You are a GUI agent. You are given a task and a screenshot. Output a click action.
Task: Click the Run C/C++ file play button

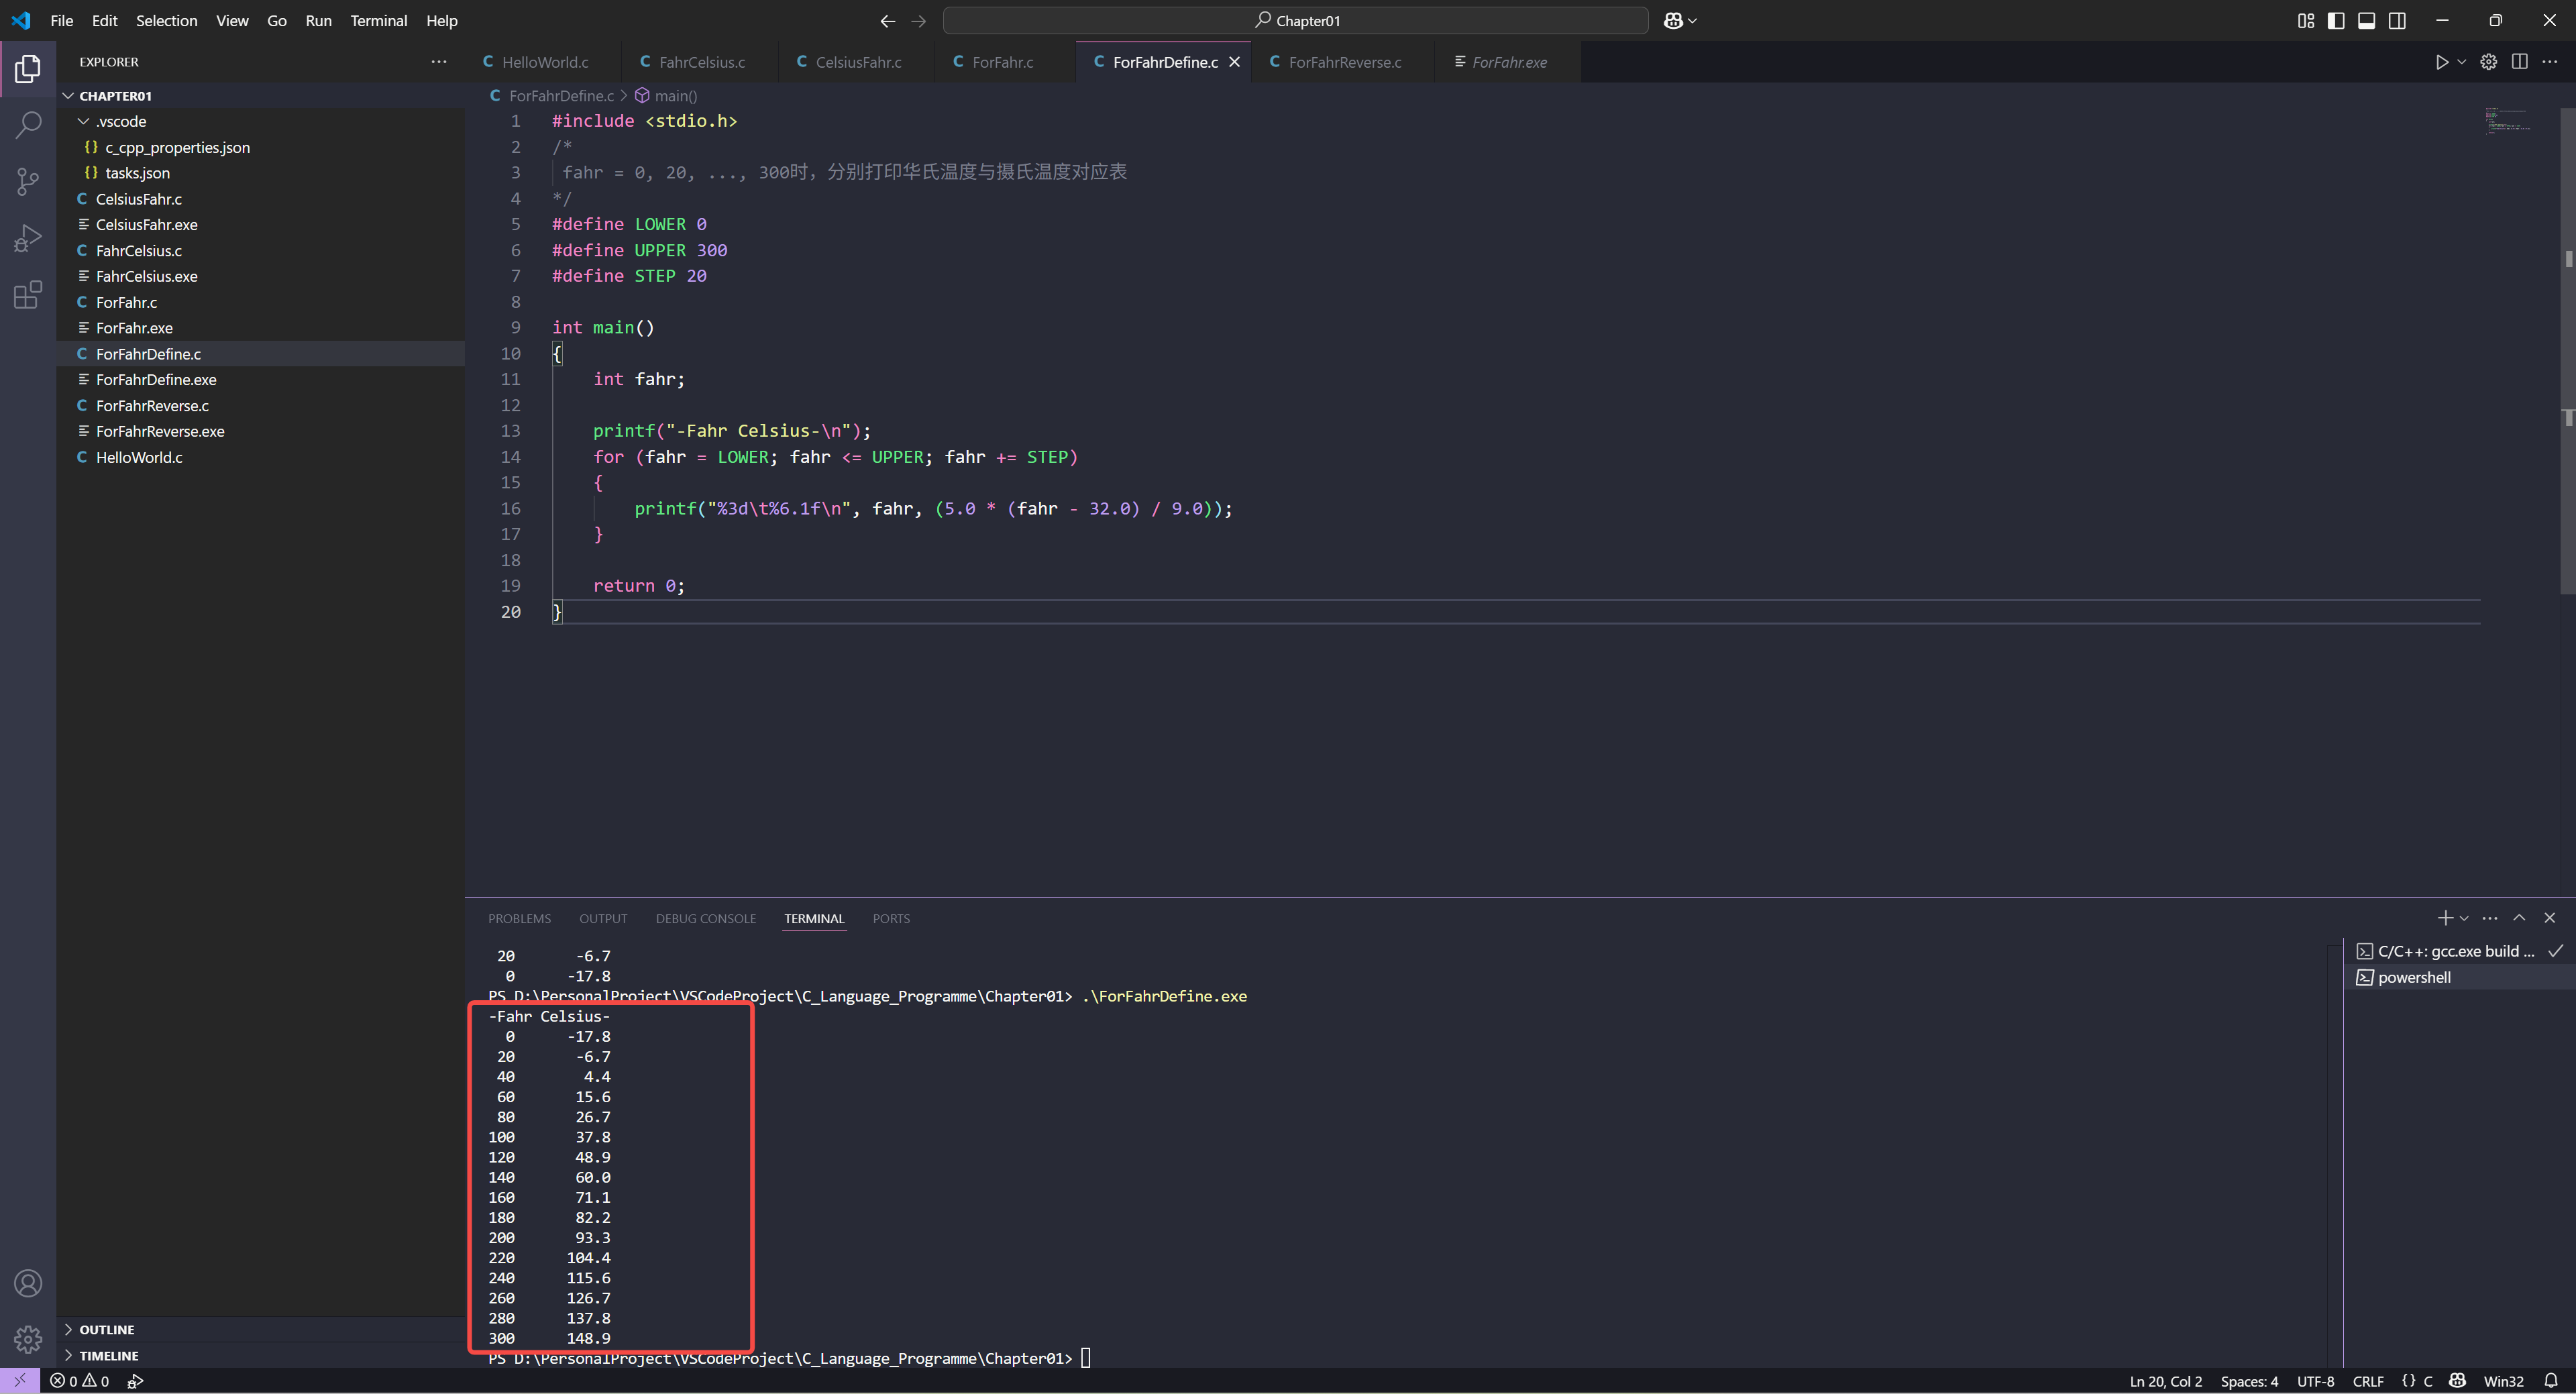[2441, 62]
